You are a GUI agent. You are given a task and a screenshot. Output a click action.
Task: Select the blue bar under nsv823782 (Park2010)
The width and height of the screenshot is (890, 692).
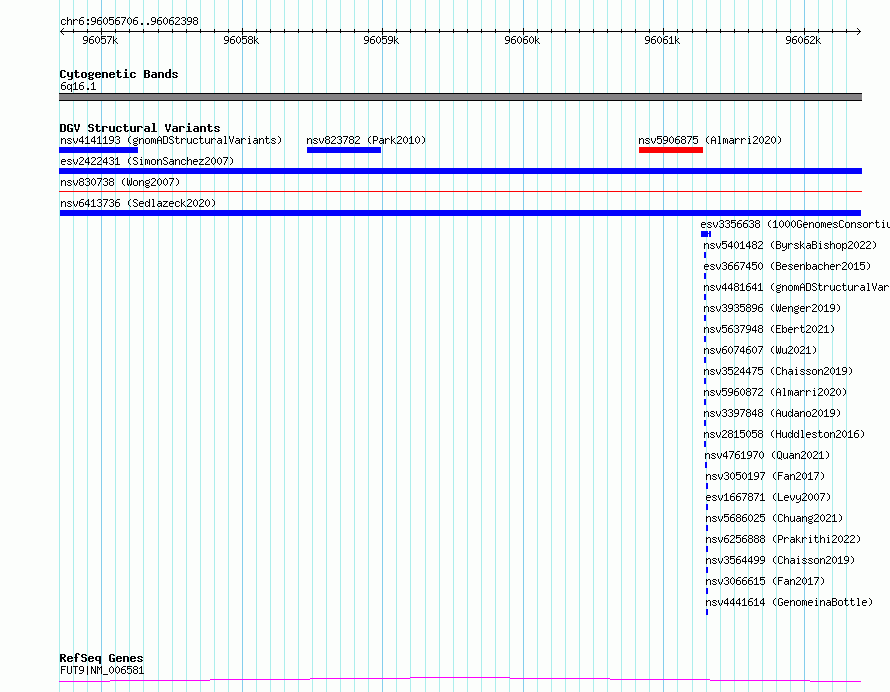344,150
